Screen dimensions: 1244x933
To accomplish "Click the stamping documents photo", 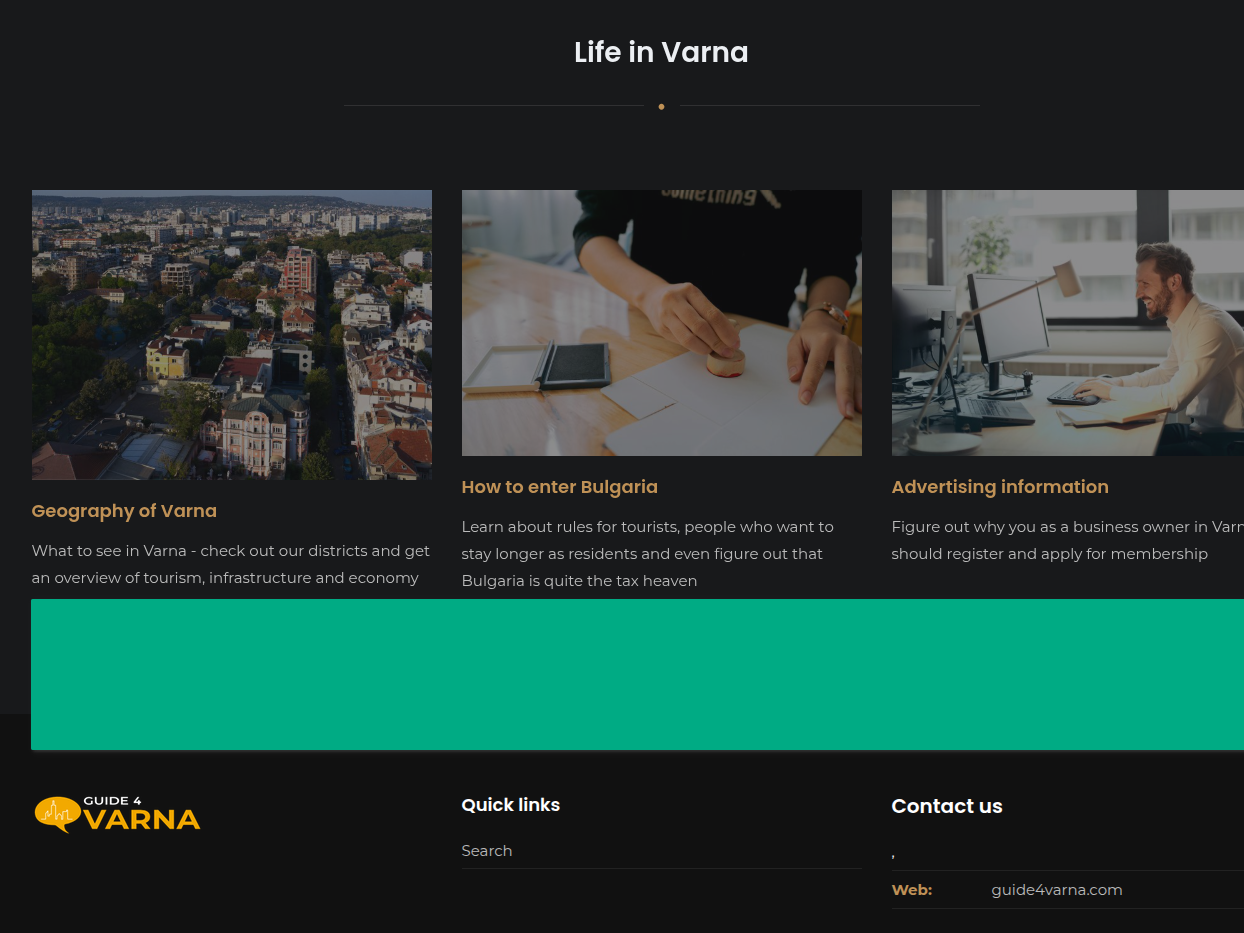I will pos(662,323).
